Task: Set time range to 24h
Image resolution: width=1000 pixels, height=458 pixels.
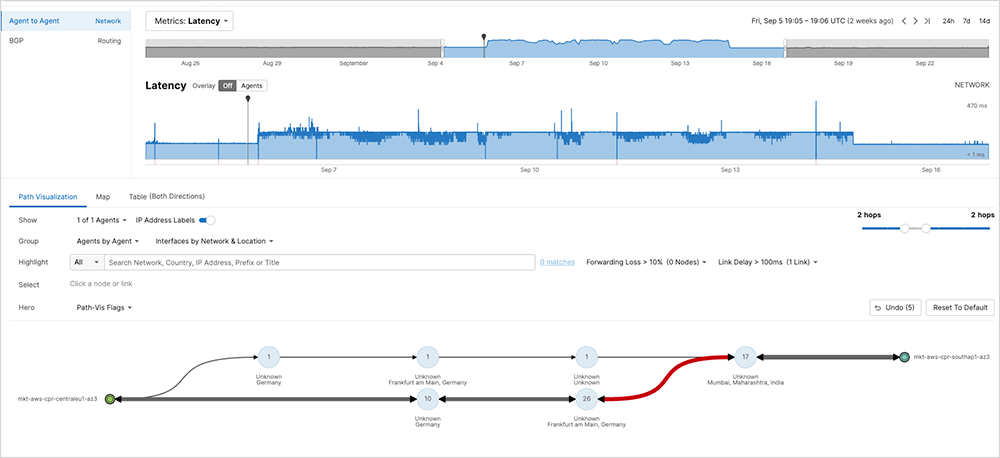Action: (x=948, y=21)
